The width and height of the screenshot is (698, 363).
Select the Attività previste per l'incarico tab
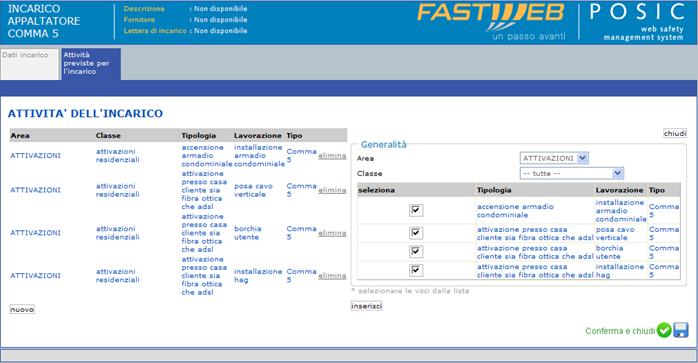tap(91, 64)
